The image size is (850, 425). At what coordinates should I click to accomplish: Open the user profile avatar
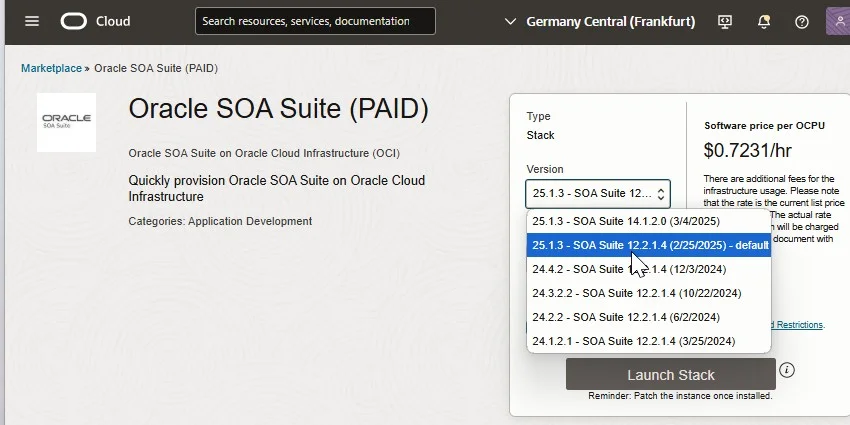tap(838, 21)
